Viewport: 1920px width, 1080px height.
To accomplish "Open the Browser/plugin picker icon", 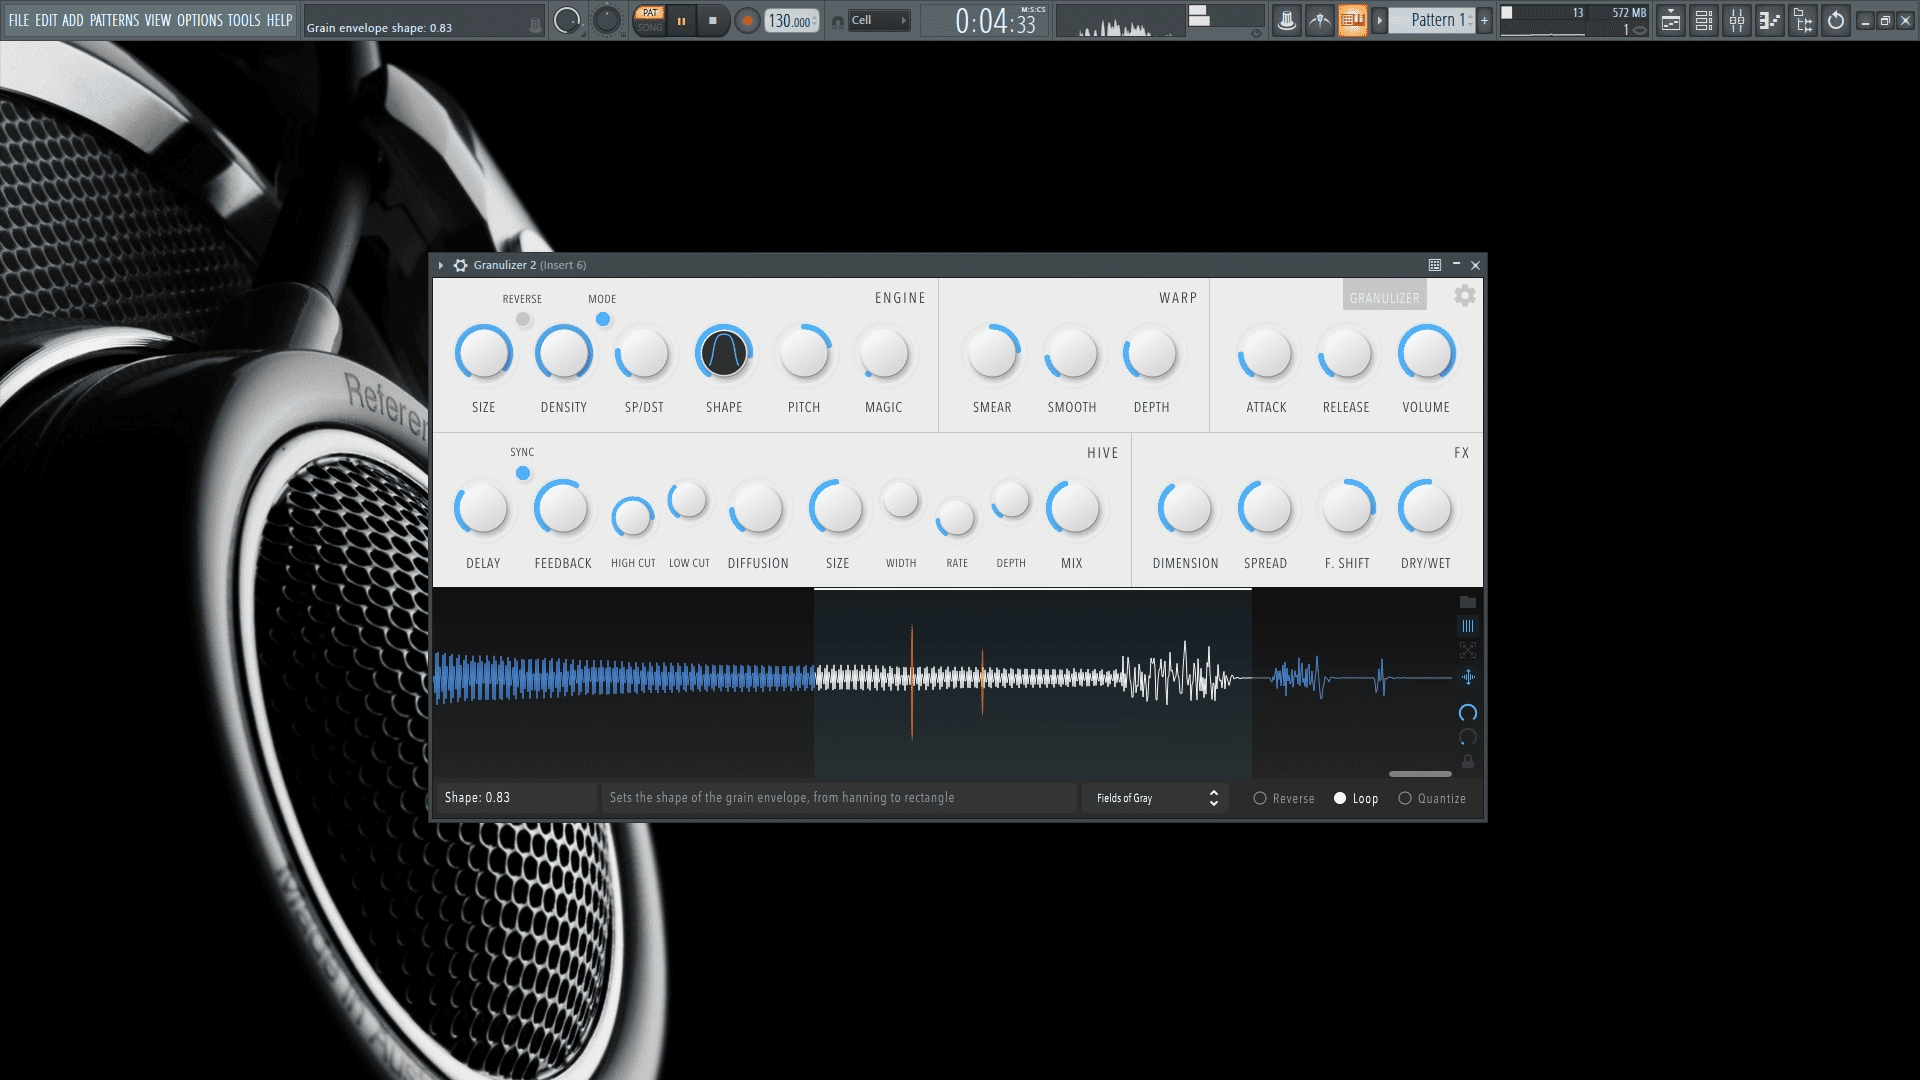I will [x=1802, y=20].
